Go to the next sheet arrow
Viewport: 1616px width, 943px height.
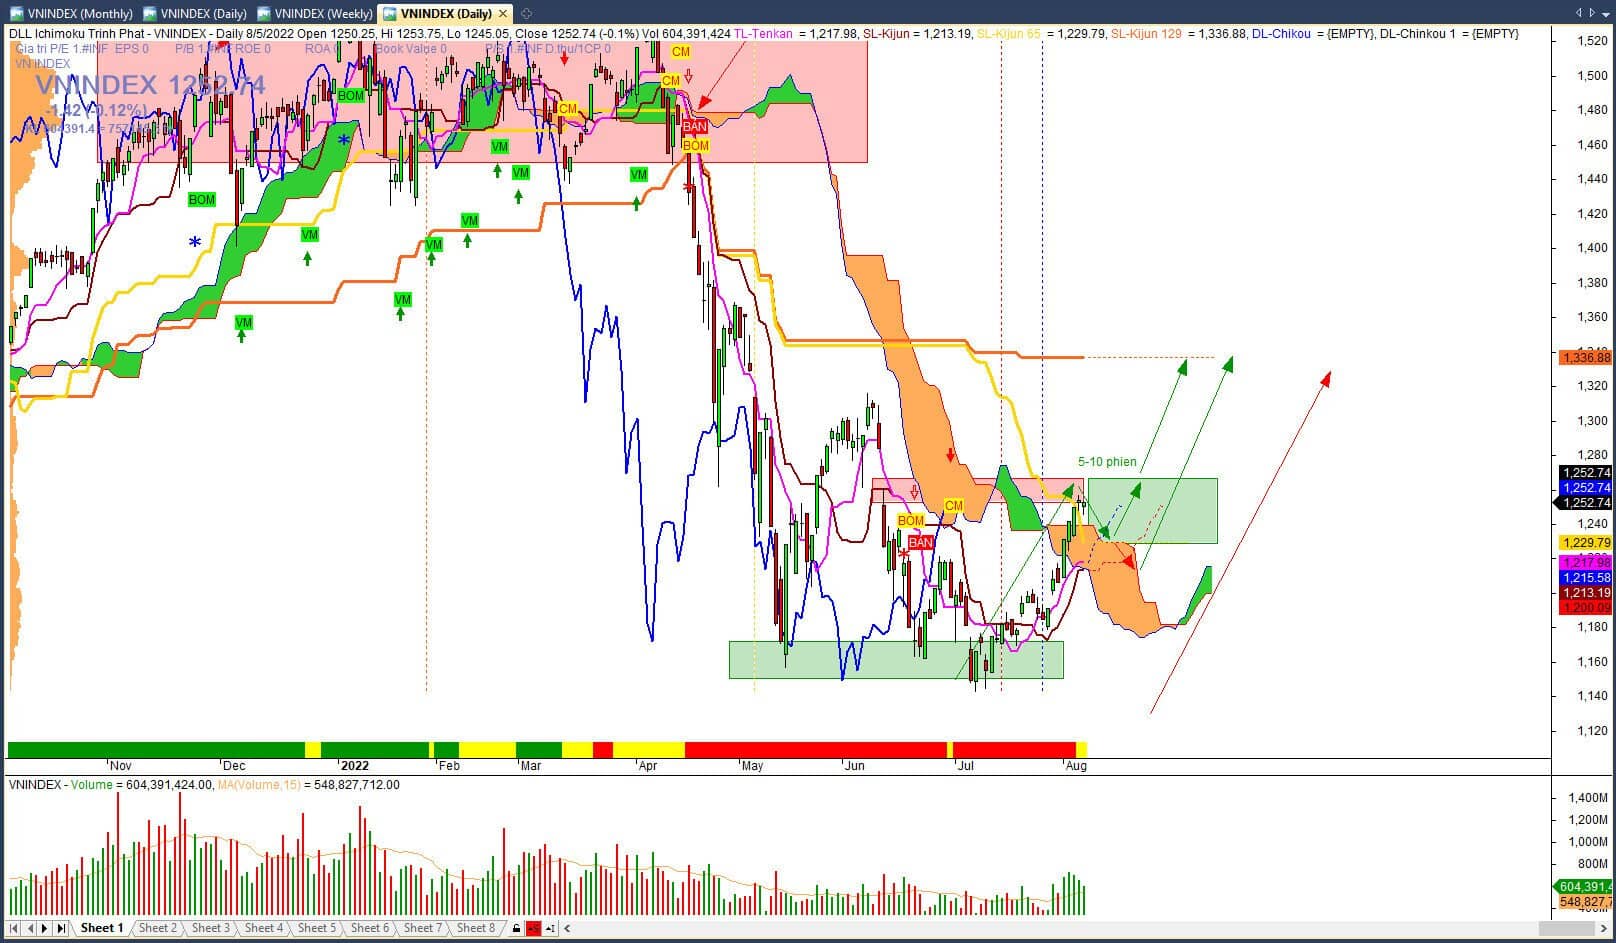tap(45, 928)
